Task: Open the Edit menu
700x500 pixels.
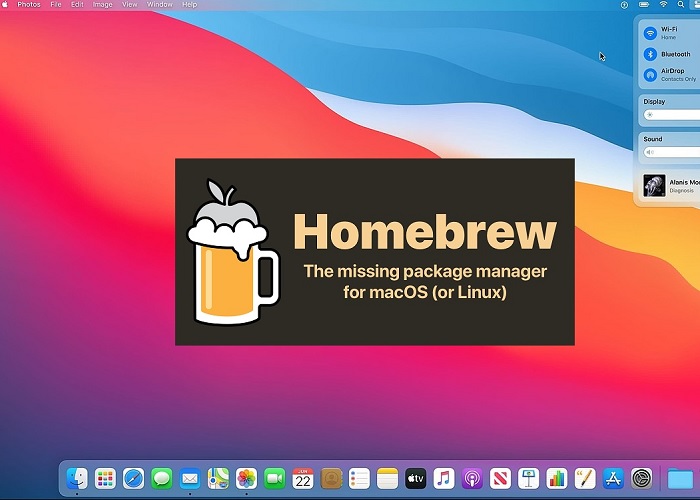Action: point(77,4)
